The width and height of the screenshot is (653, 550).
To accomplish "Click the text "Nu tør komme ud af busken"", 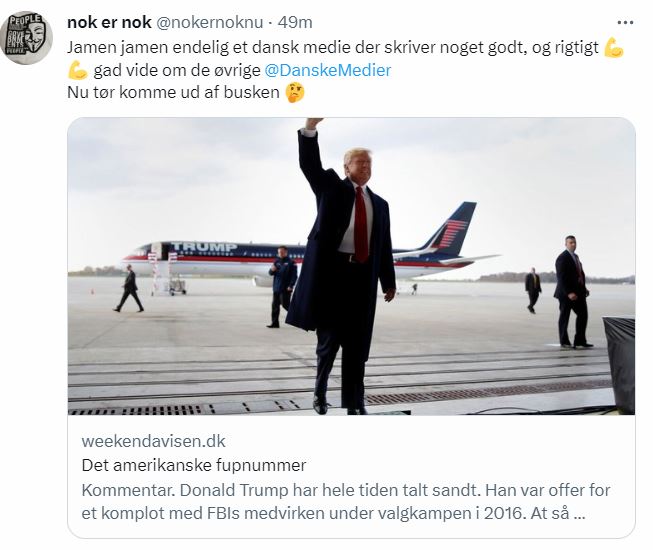I will tap(172, 93).
